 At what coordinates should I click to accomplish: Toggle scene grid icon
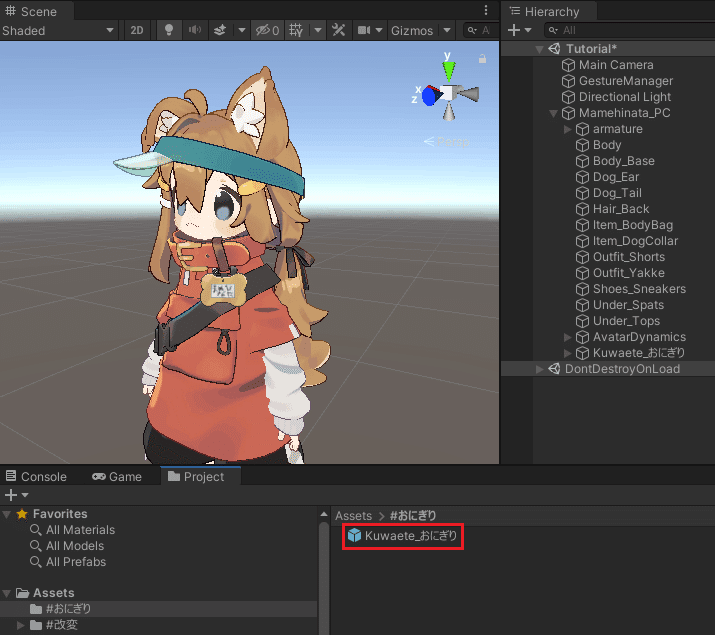(x=296, y=31)
